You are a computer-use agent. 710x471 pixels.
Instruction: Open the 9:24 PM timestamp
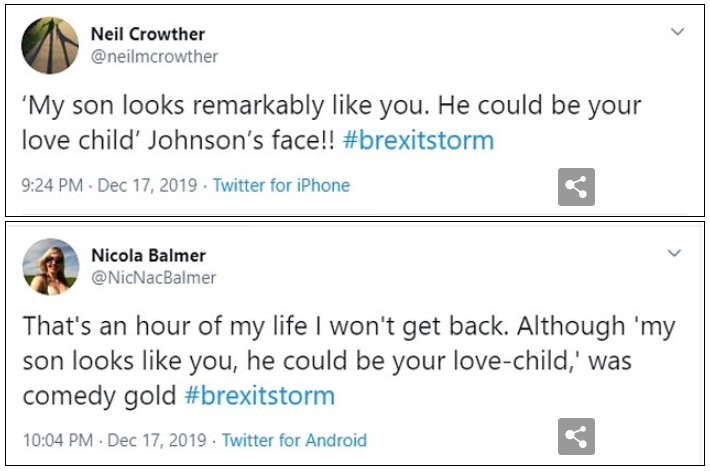pyautogui.click(x=52, y=185)
